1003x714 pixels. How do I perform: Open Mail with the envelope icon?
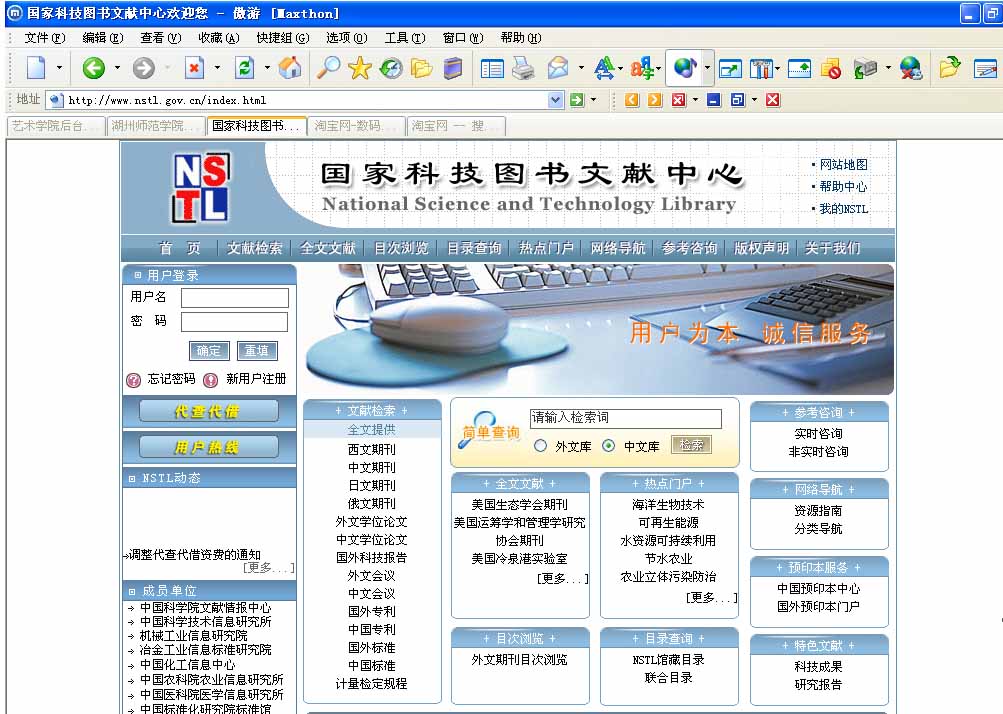tap(558, 67)
